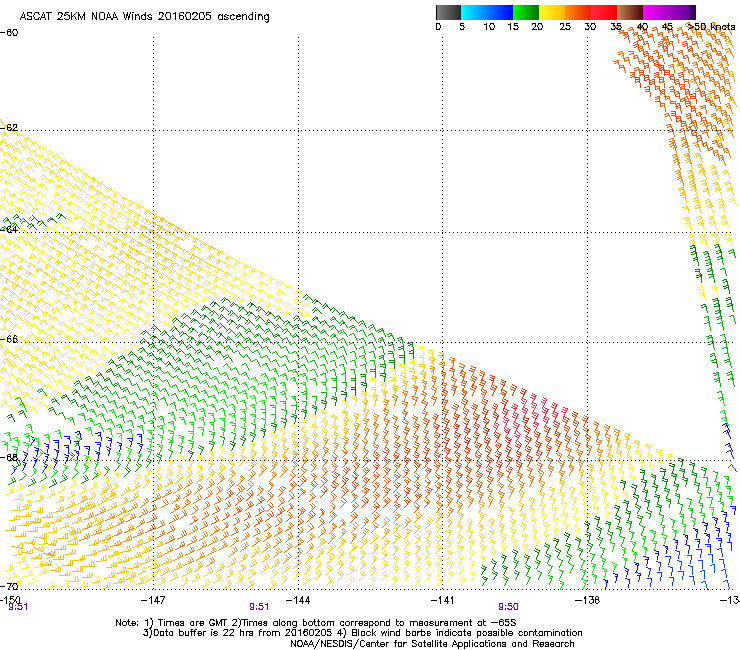Image resolution: width=740 pixels, height=650 pixels.
Task: Click the '>50 knots' legend label
Action: pyautogui.click(x=711, y=27)
